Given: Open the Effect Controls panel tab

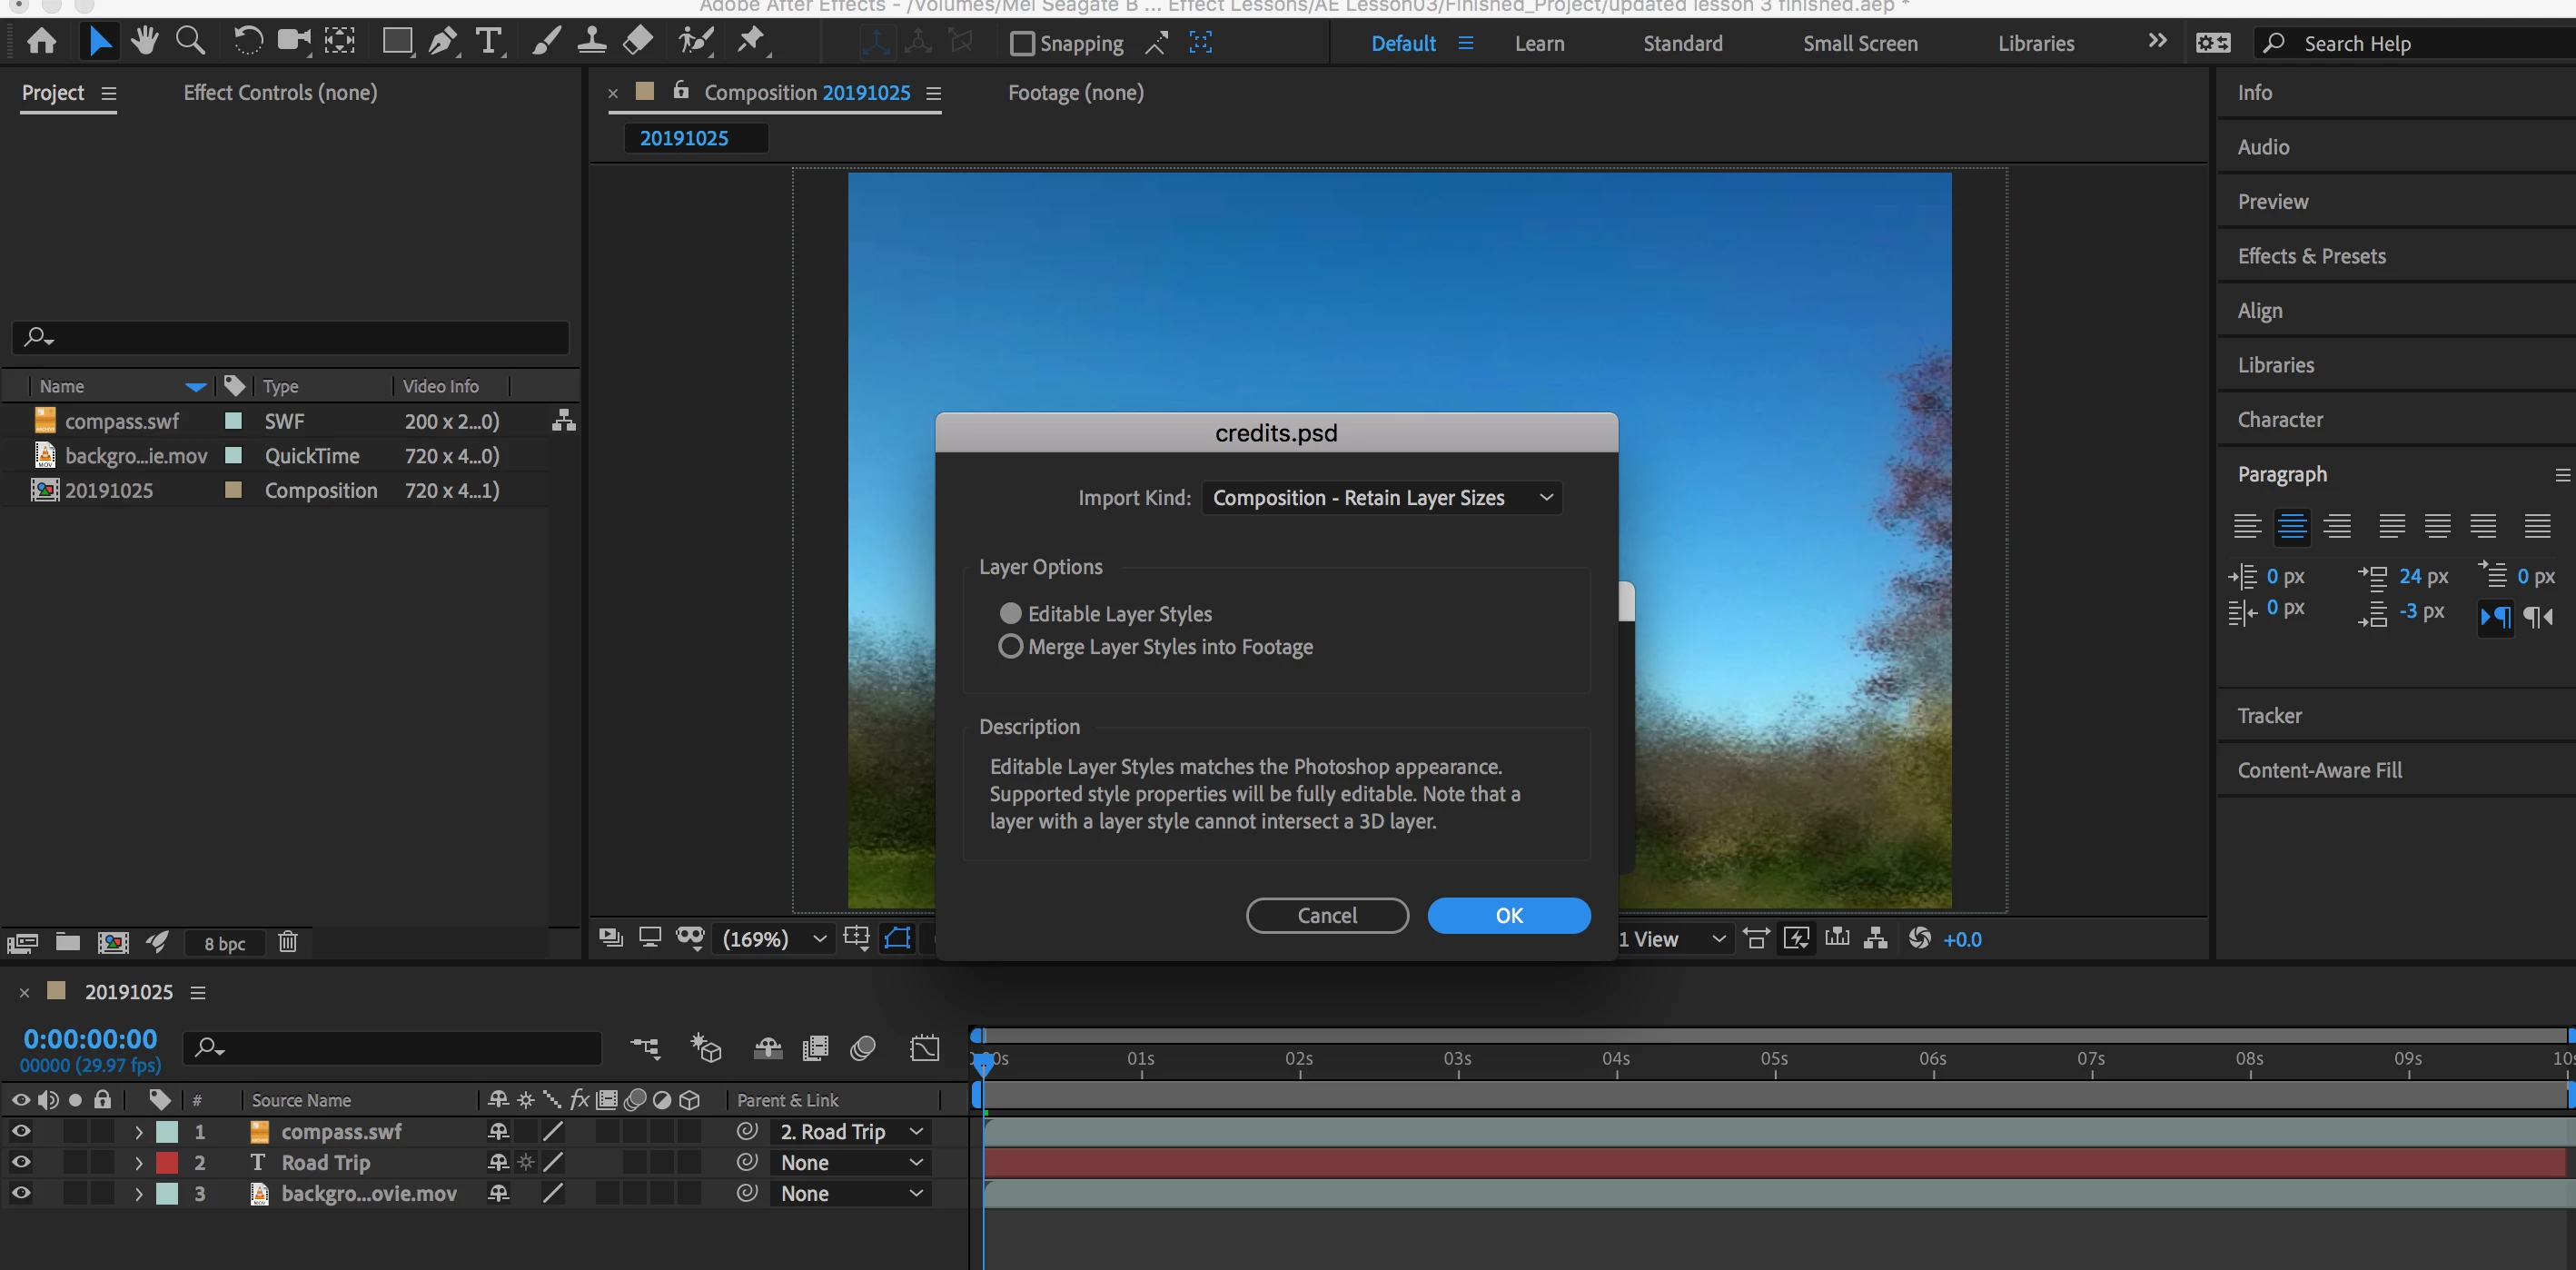Looking at the screenshot, I should 280,92.
